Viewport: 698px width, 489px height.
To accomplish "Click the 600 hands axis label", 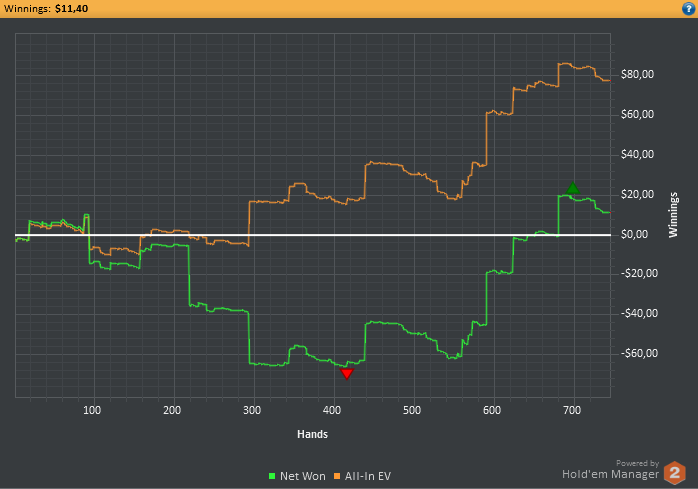I will (x=492, y=410).
